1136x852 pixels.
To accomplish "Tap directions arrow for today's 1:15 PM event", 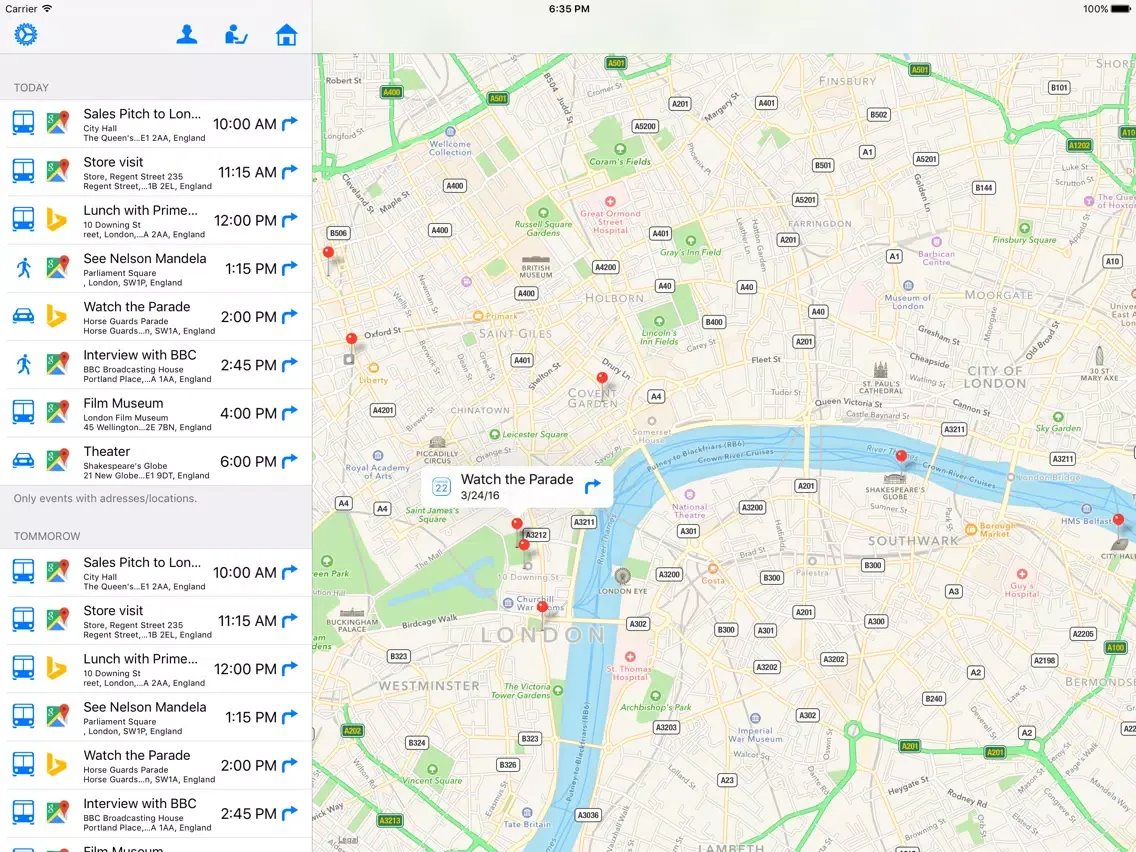I will [290, 268].
